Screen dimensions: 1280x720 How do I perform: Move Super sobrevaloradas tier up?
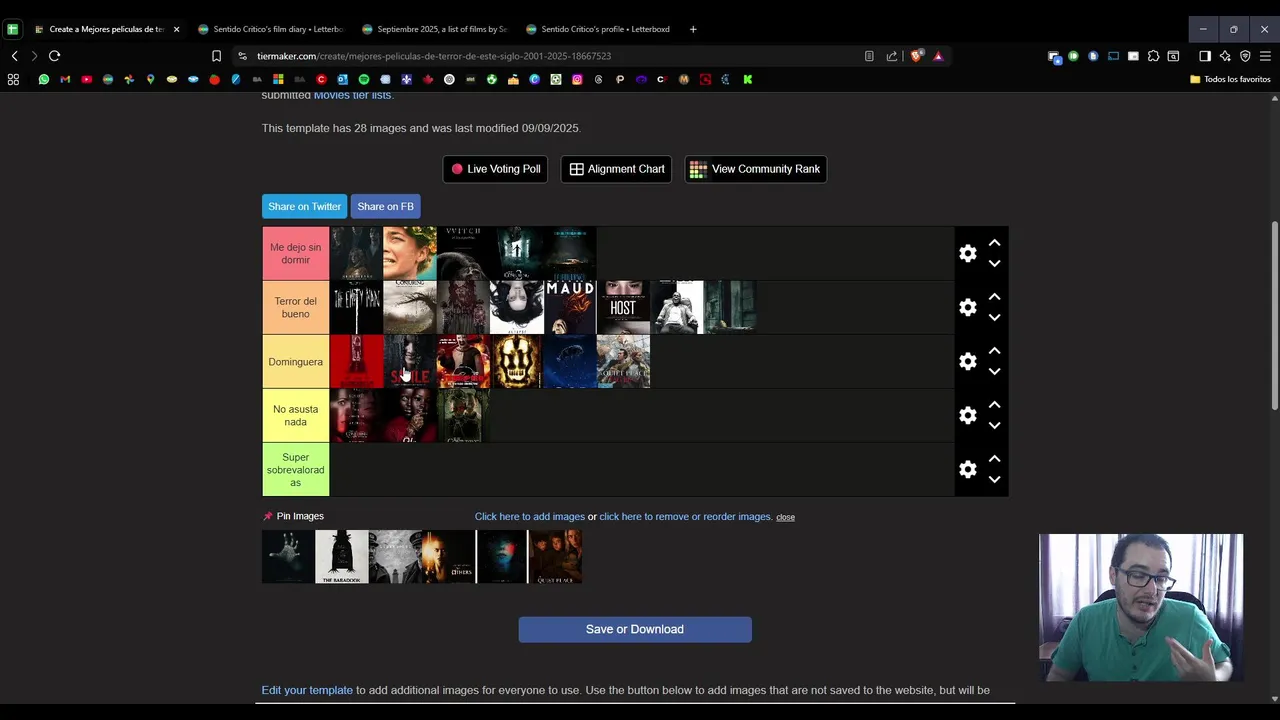coord(994,459)
